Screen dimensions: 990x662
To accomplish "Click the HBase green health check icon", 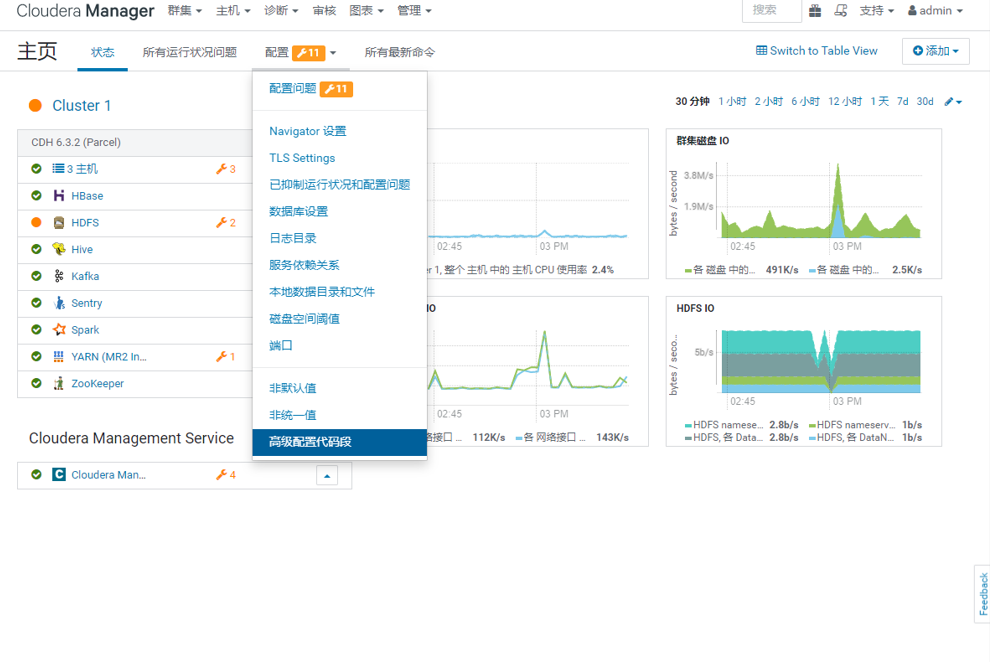I will coord(37,196).
